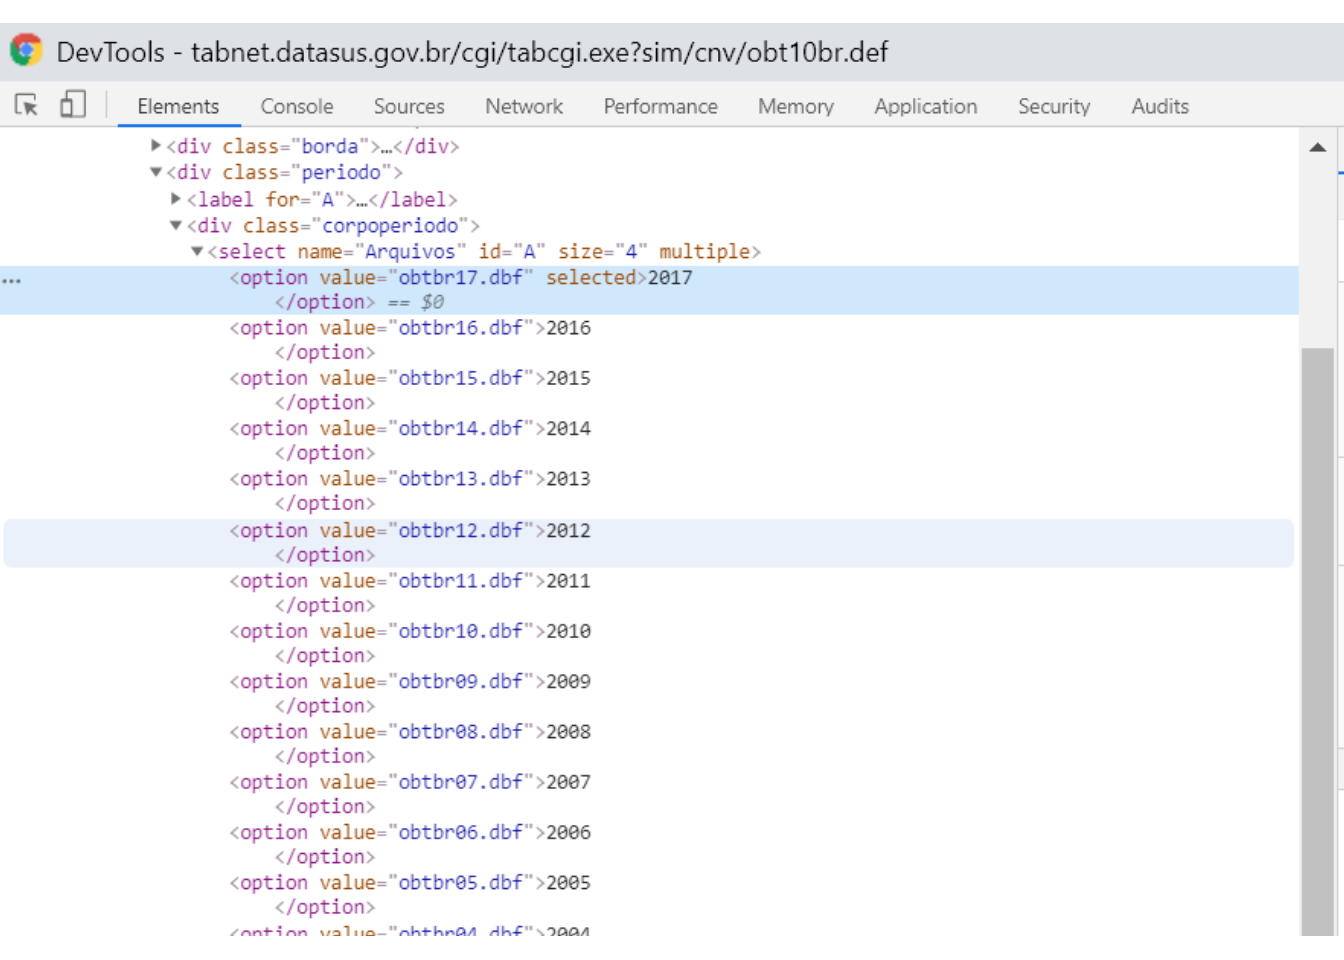Switch to the Console tab
1344x960 pixels.
(x=296, y=106)
